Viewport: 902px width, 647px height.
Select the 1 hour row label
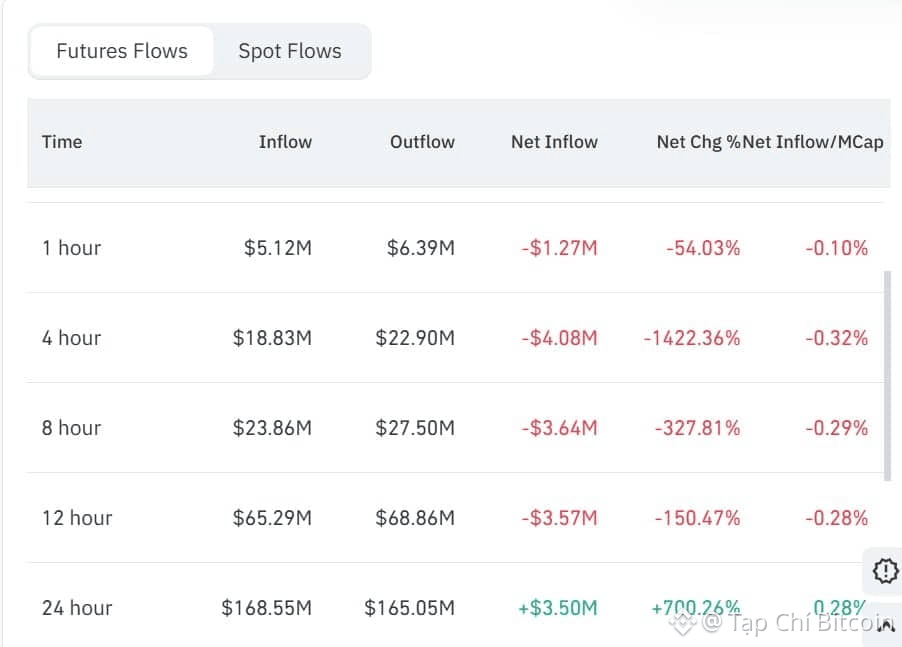click(x=71, y=248)
